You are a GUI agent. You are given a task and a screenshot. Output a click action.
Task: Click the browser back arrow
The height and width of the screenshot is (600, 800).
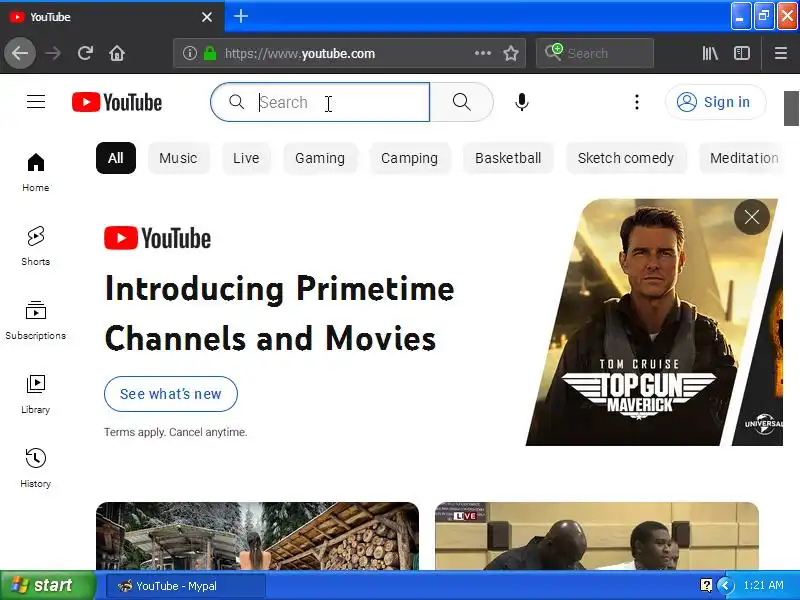[x=20, y=53]
